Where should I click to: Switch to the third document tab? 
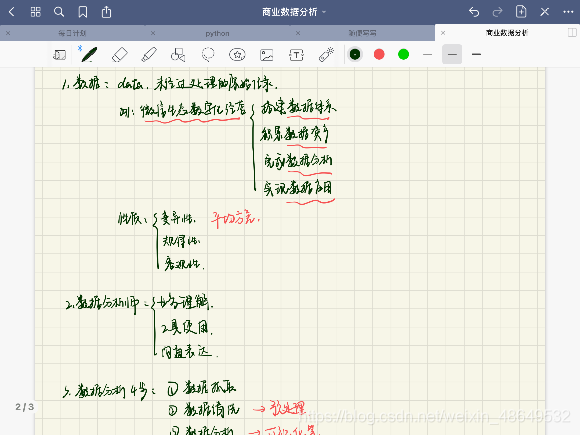[x=362, y=33]
